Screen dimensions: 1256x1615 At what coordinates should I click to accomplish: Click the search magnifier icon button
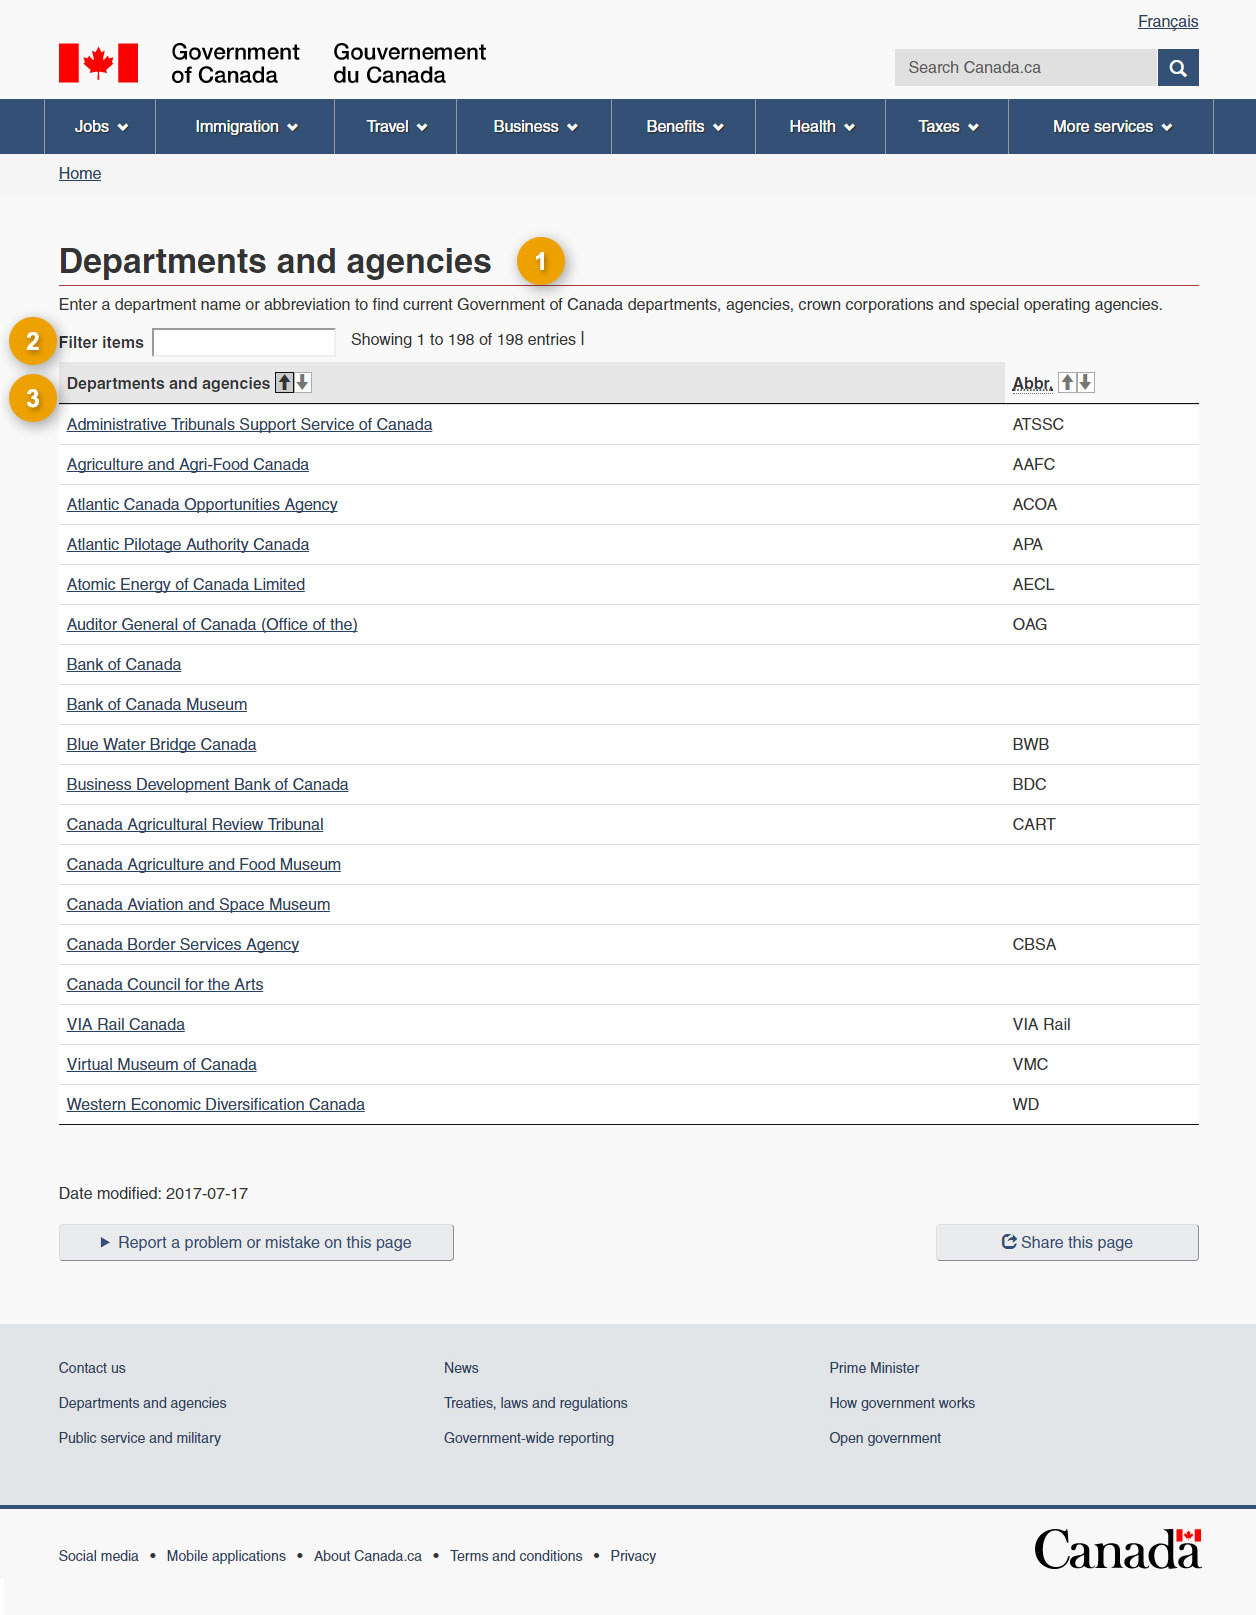1177,68
